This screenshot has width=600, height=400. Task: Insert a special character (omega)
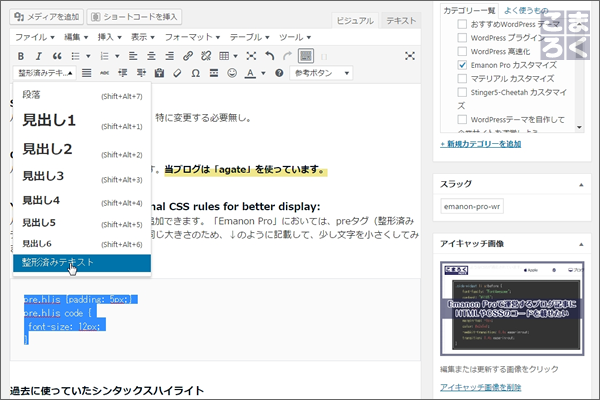(x=196, y=73)
